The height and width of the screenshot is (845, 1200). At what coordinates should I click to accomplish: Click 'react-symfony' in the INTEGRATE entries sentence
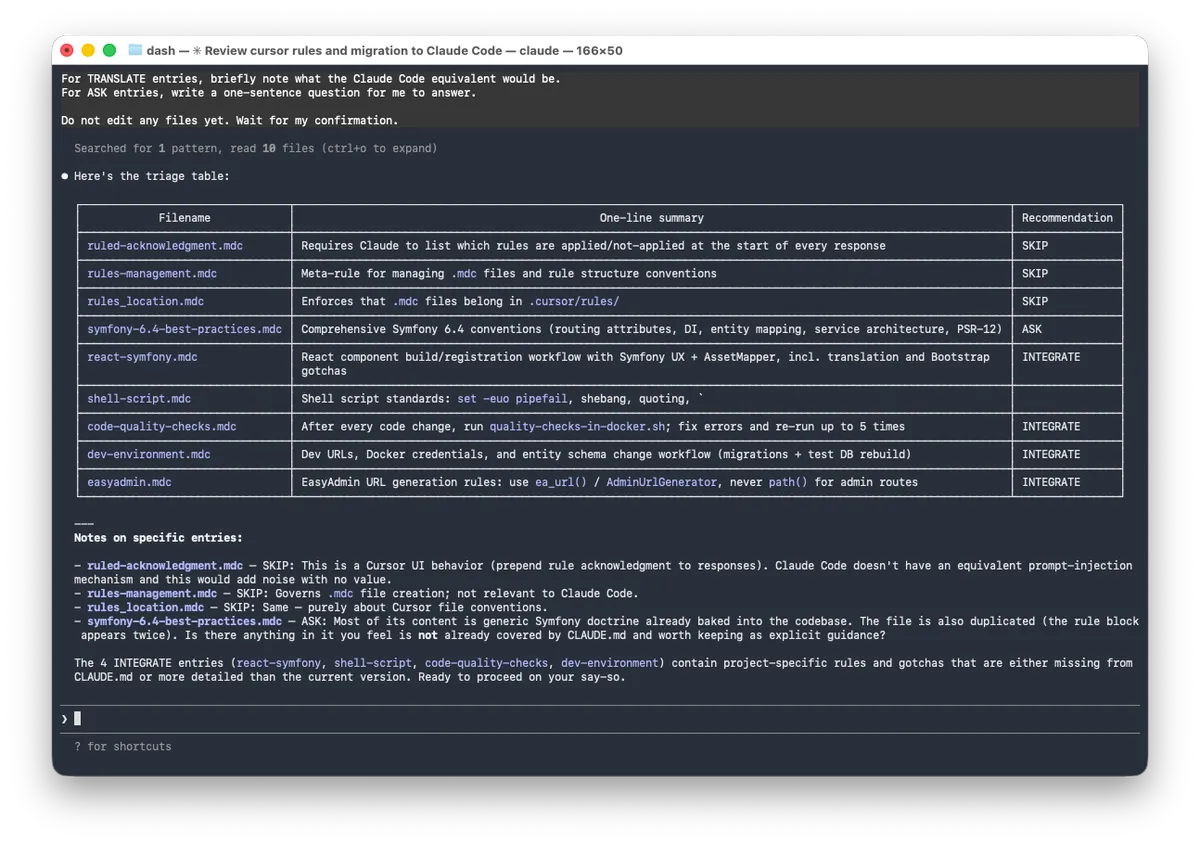pyautogui.click(x=279, y=663)
